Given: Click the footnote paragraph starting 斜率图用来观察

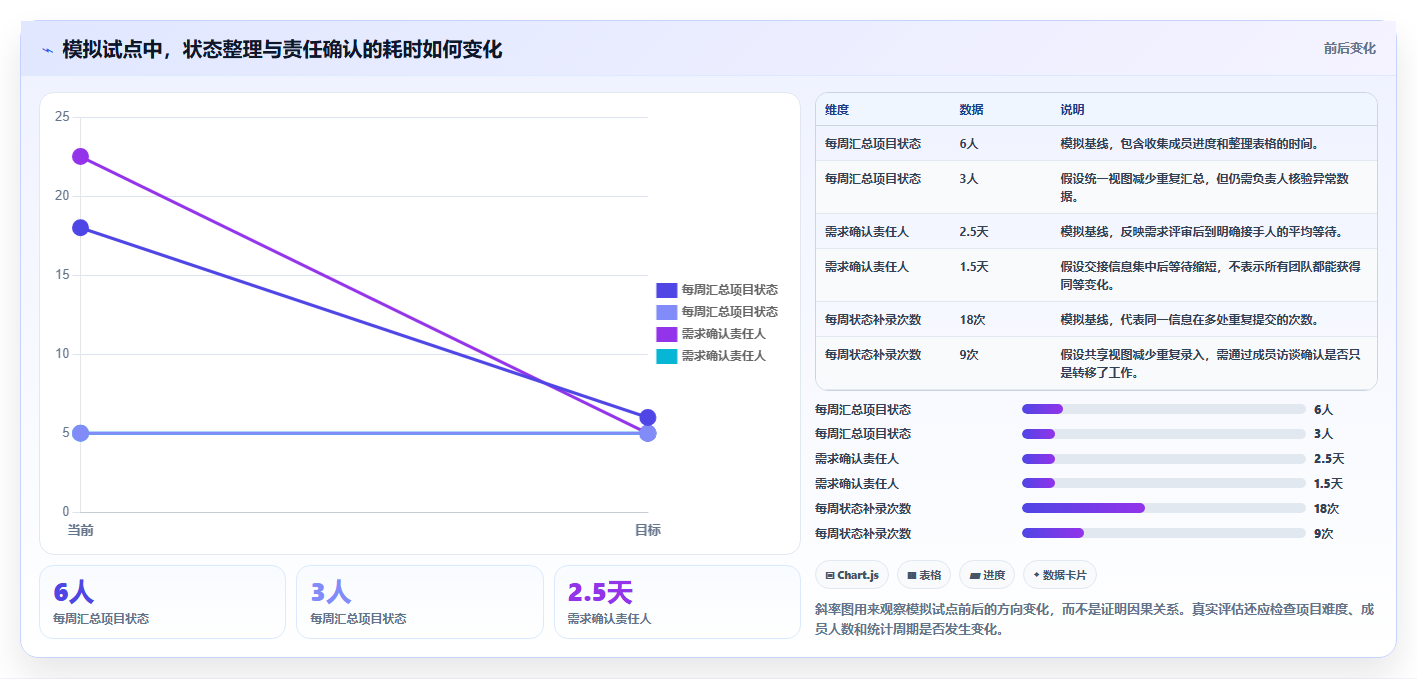Looking at the screenshot, I should (1096, 619).
